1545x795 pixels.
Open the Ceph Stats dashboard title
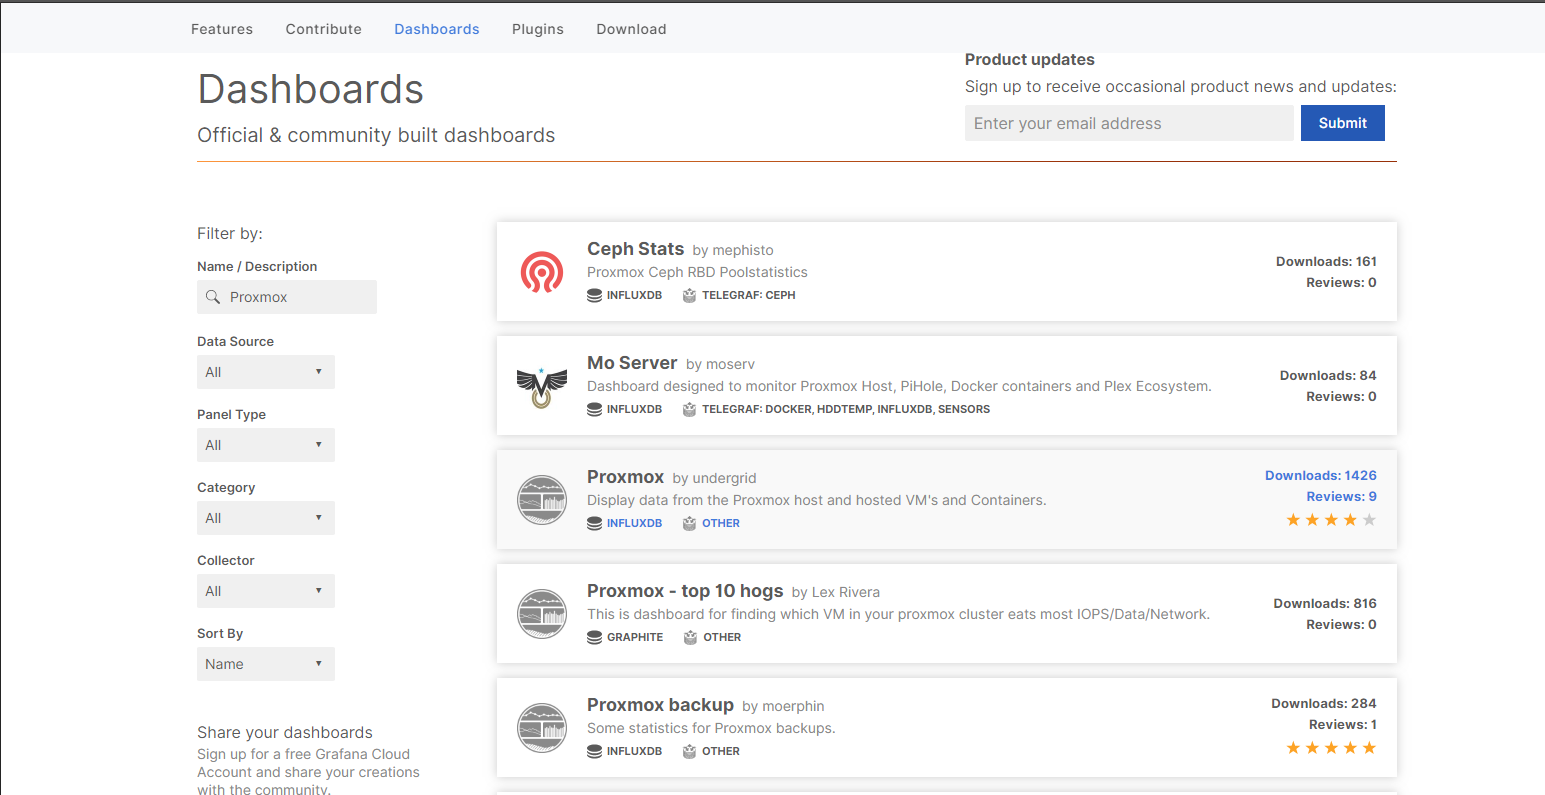tap(636, 249)
